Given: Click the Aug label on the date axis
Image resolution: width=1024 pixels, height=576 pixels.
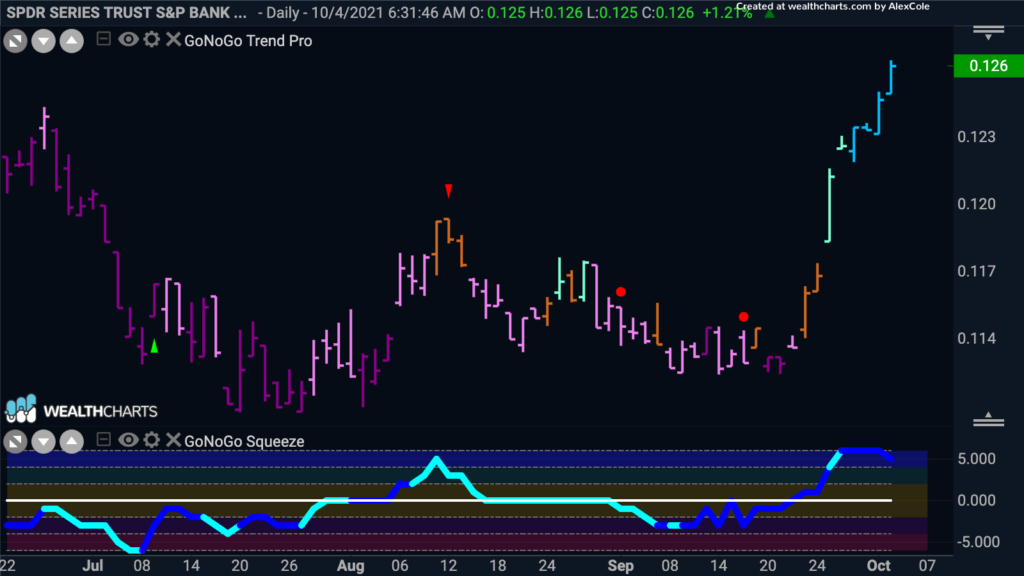Looking at the screenshot, I should [351, 566].
